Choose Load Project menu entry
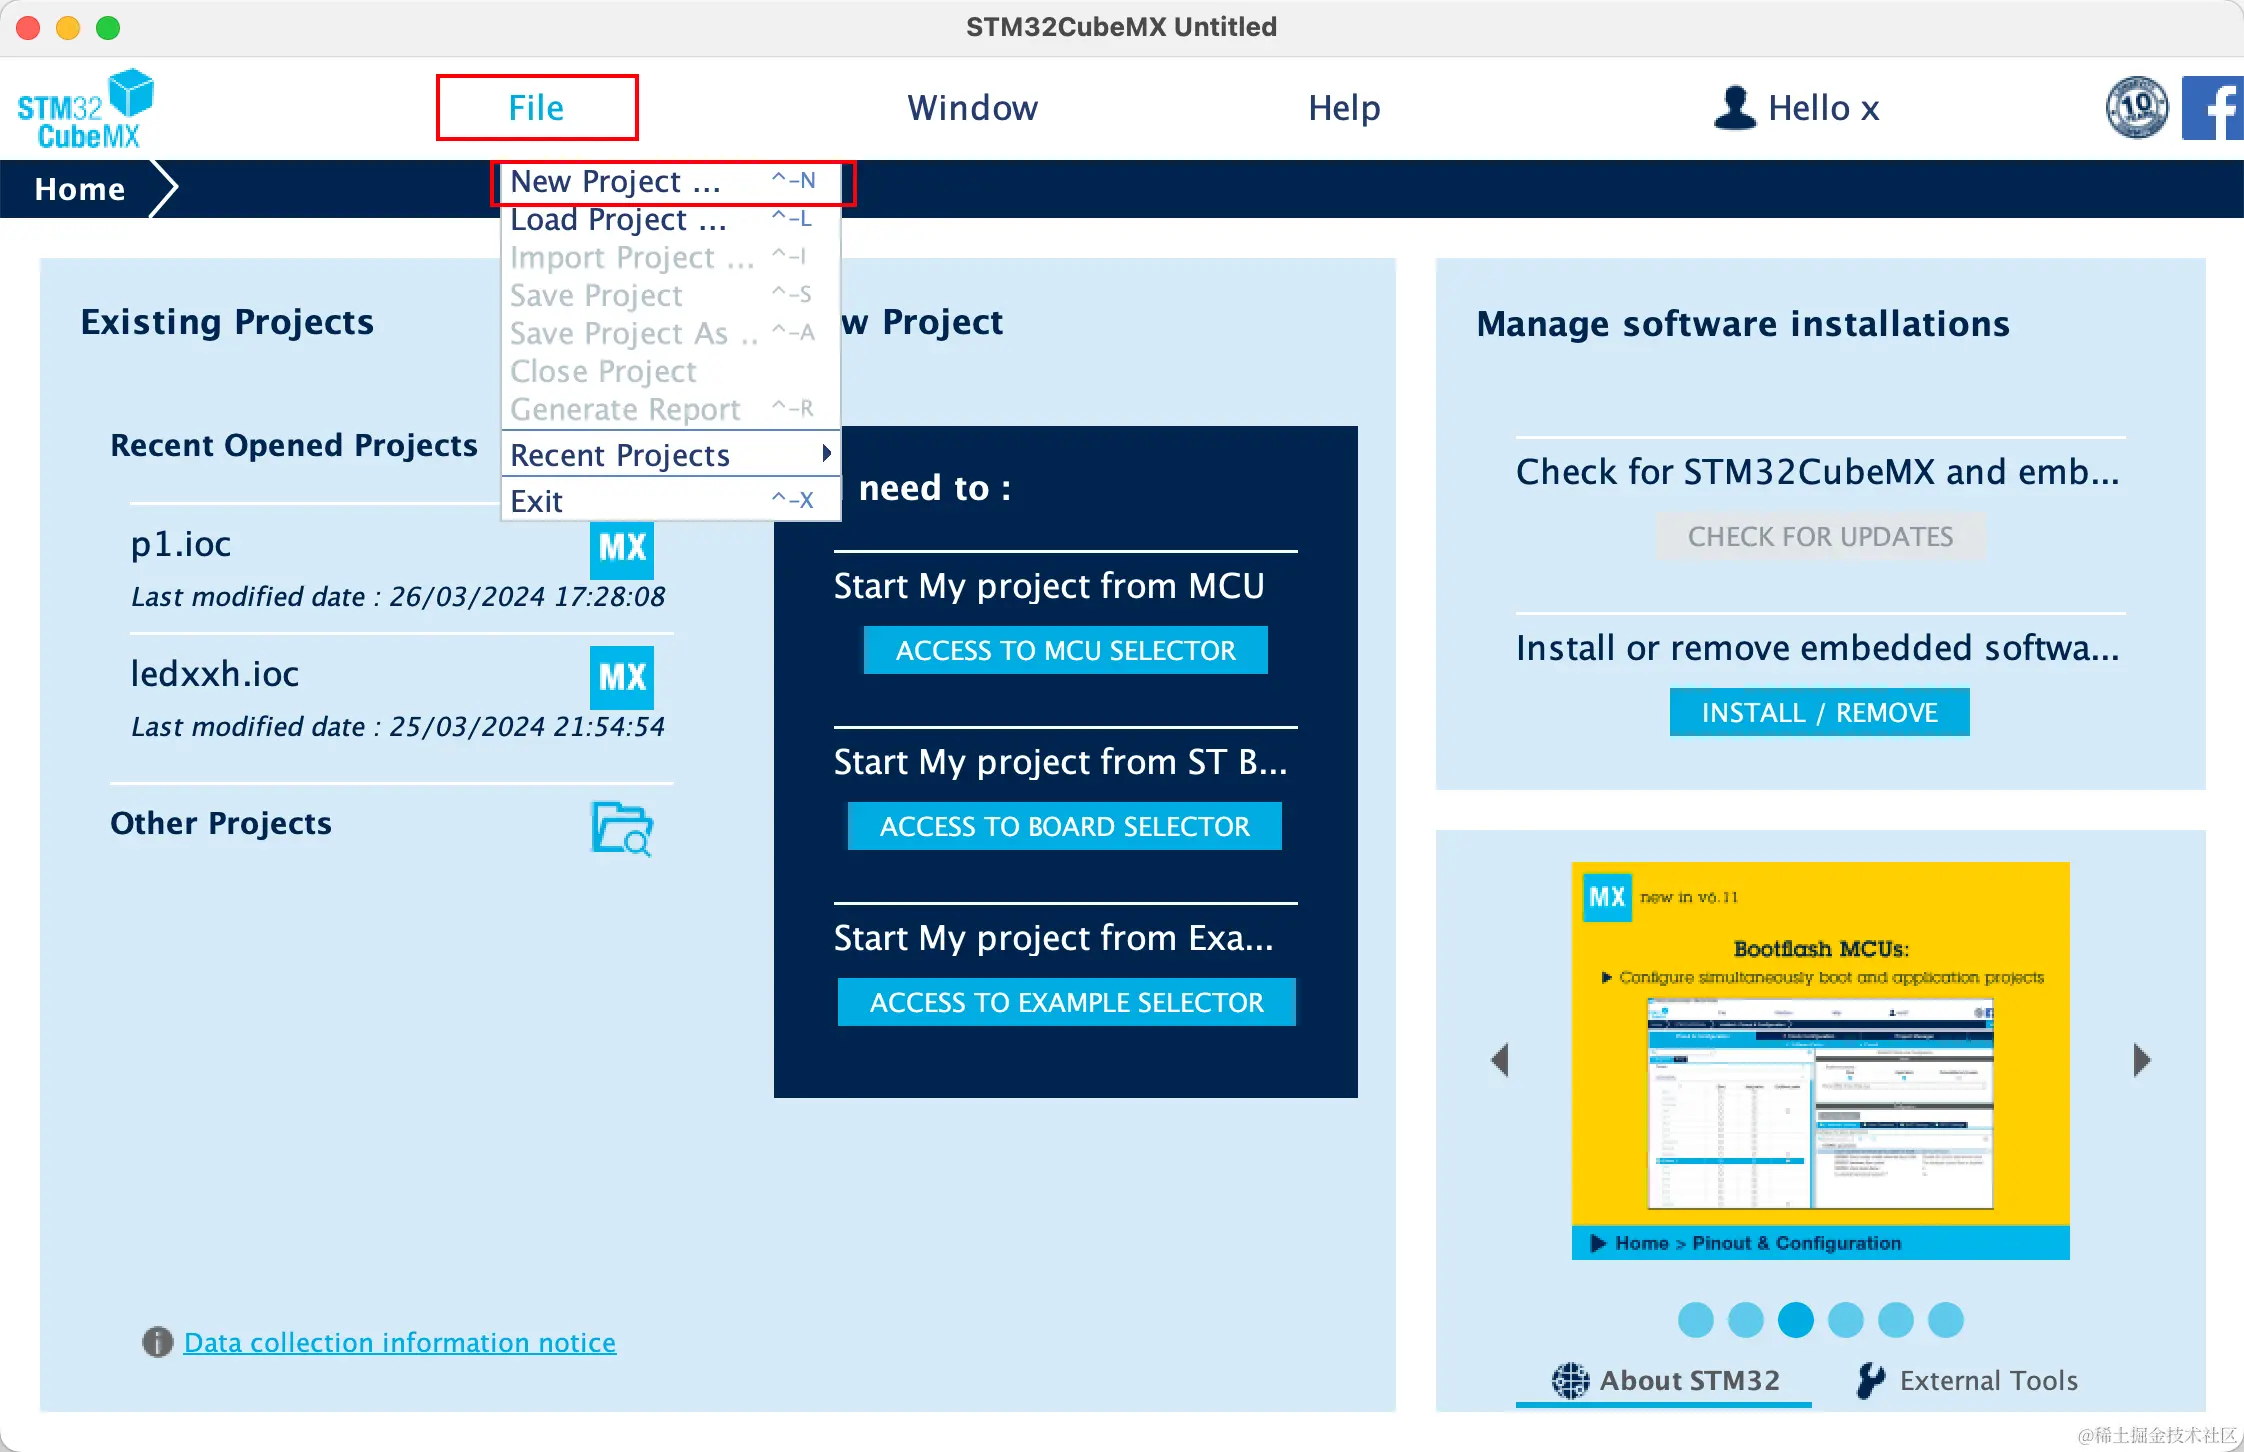Viewport: 2244px width, 1452px height. [671, 220]
